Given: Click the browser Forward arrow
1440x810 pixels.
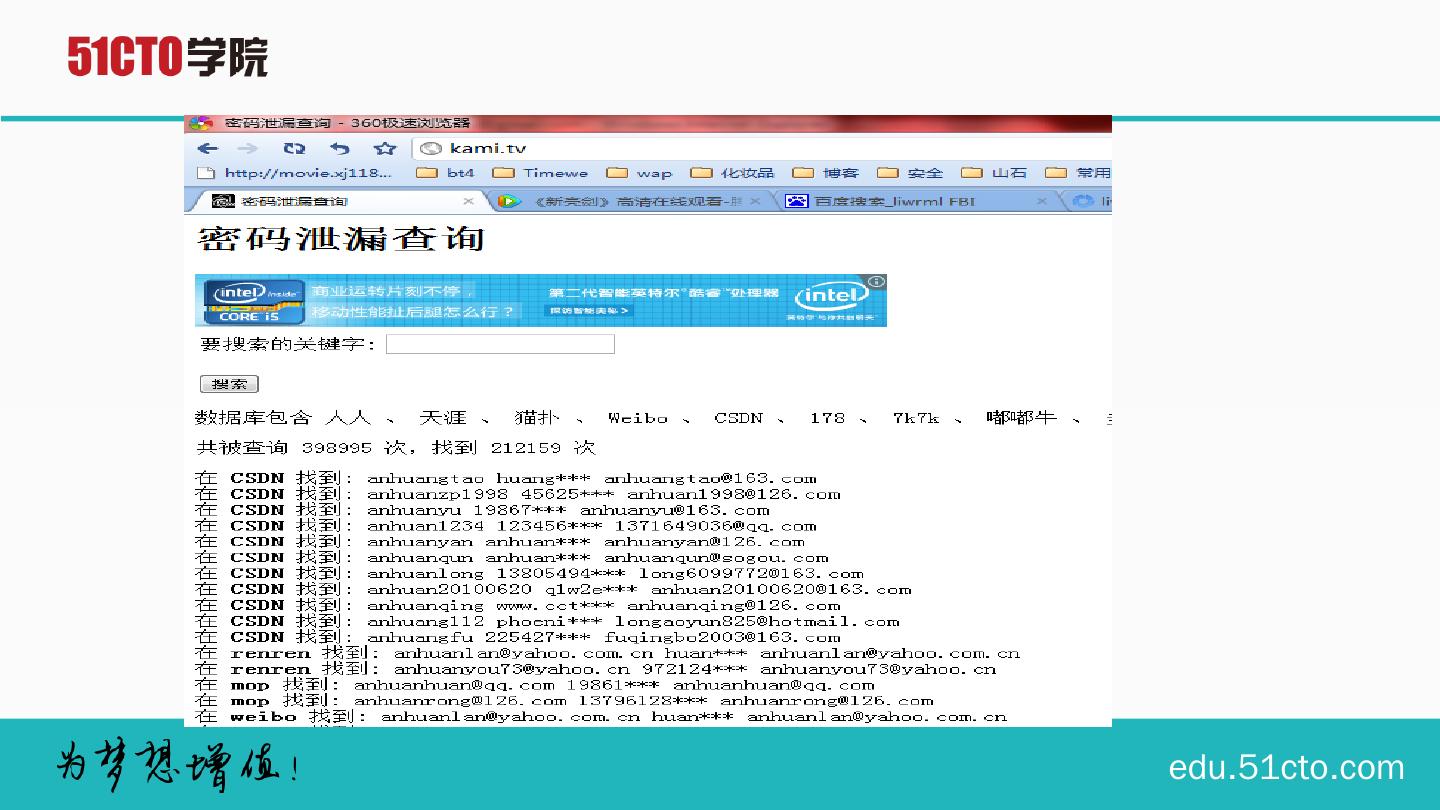Looking at the screenshot, I should point(247,148).
